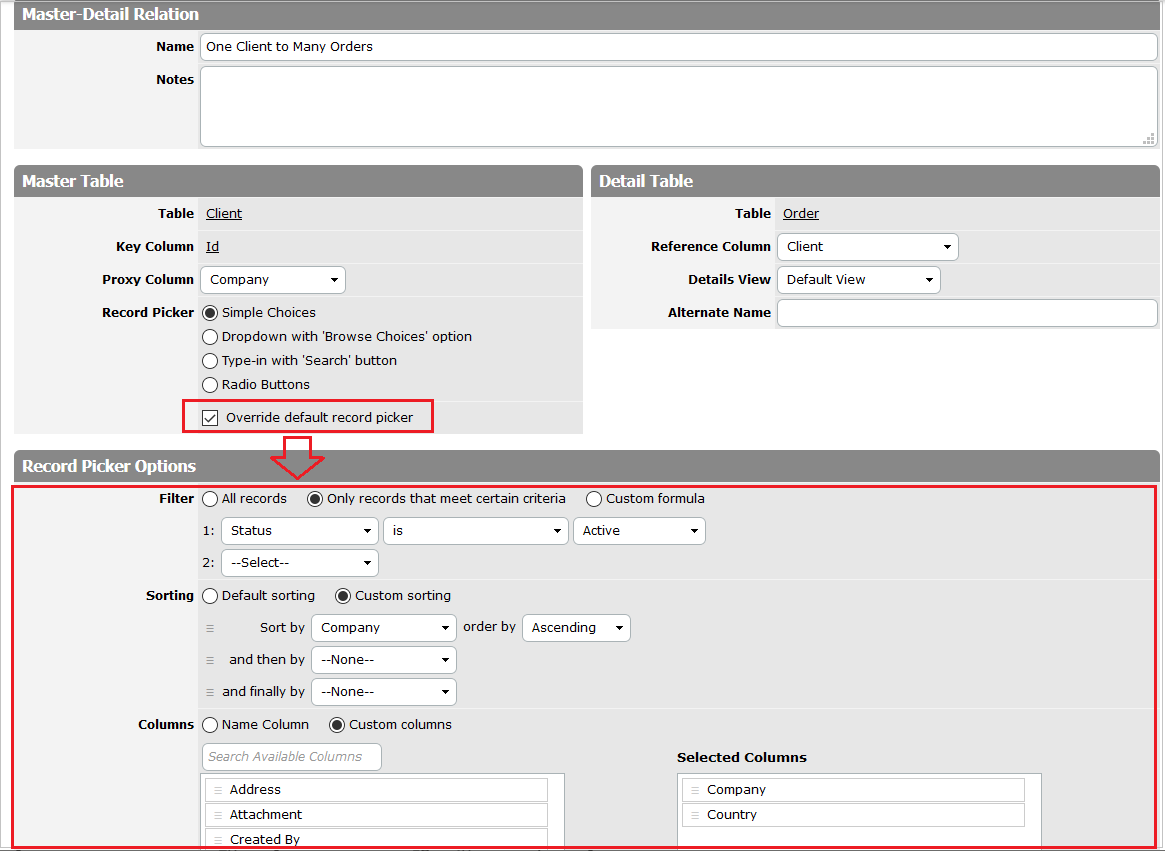Click the drag handle on selected Company column

click(695, 790)
